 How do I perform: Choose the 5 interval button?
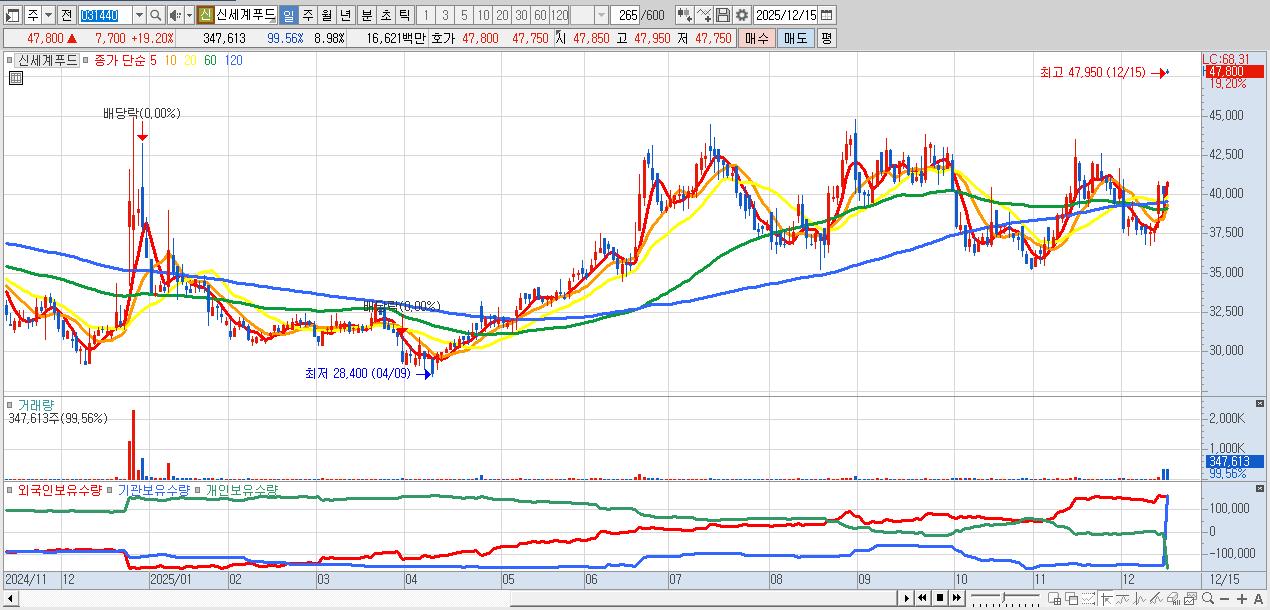click(x=464, y=15)
